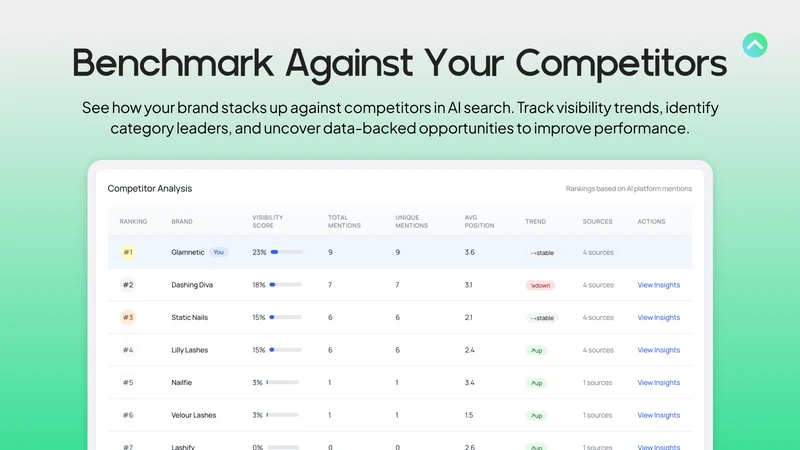
Task: Select the Nailfie brand name
Action: coord(181,383)
